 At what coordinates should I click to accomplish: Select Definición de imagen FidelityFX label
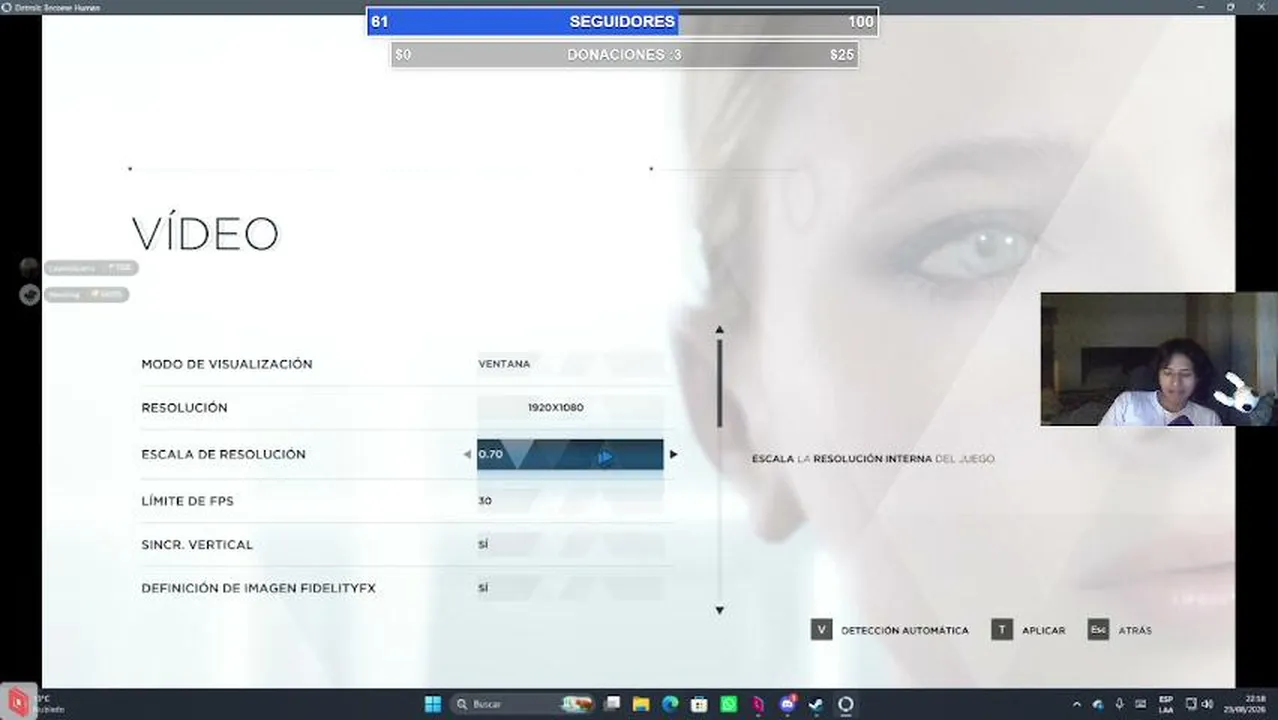pos(258,588)
